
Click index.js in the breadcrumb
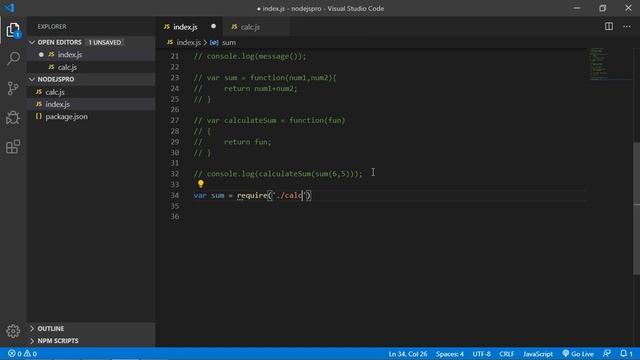188,42
